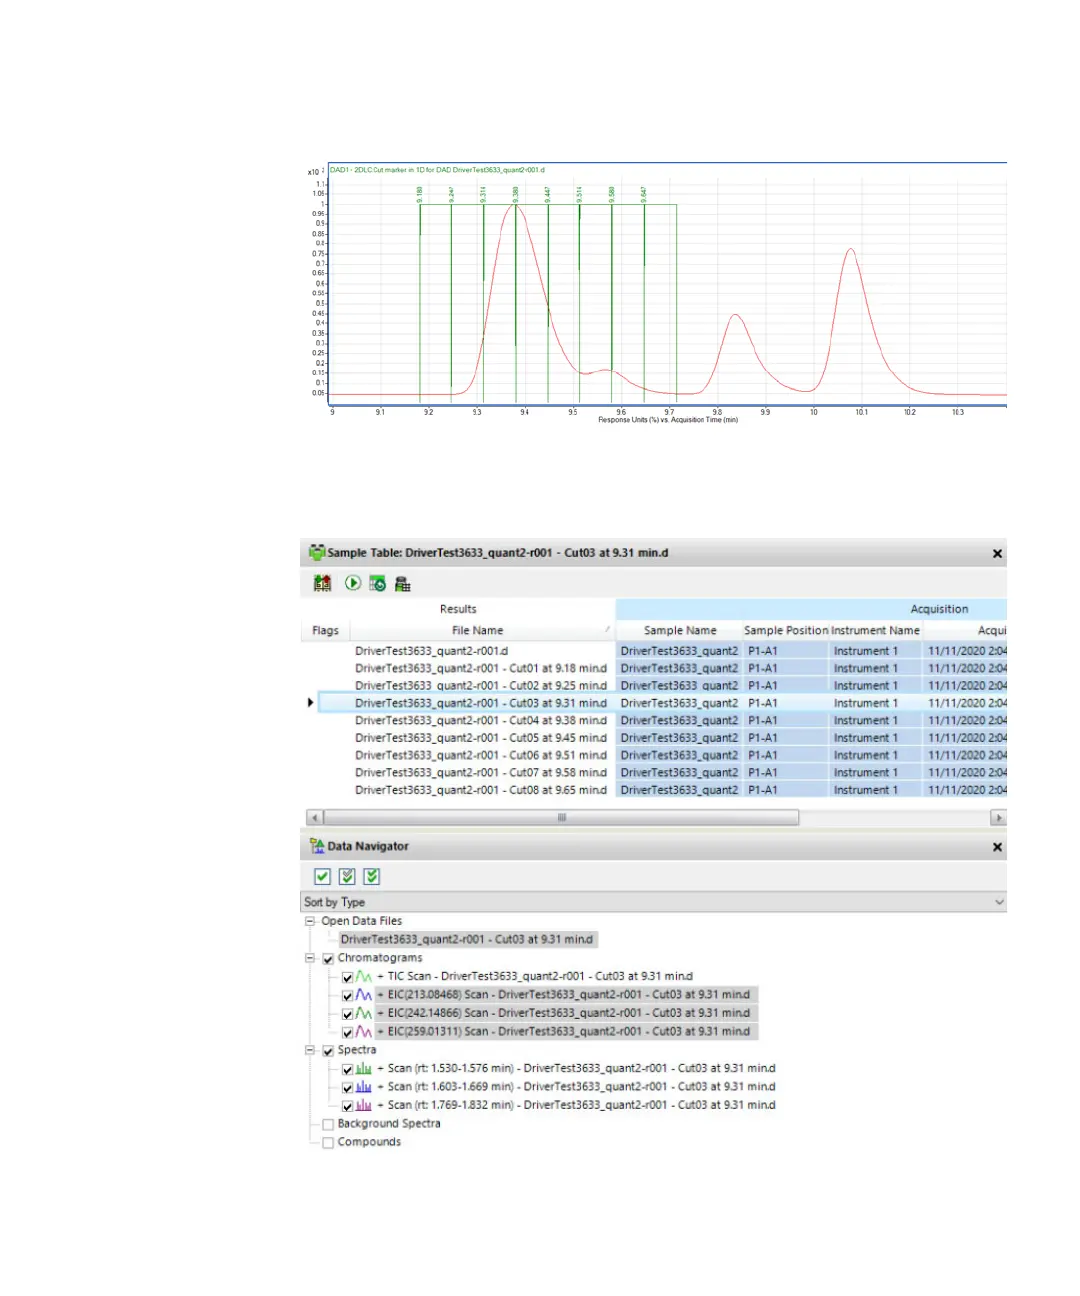The height and width of the screenshot is (1296, 1080).
Task: Click third checkmark icon in Data Navigator toolbar
Action: point(372,877)
